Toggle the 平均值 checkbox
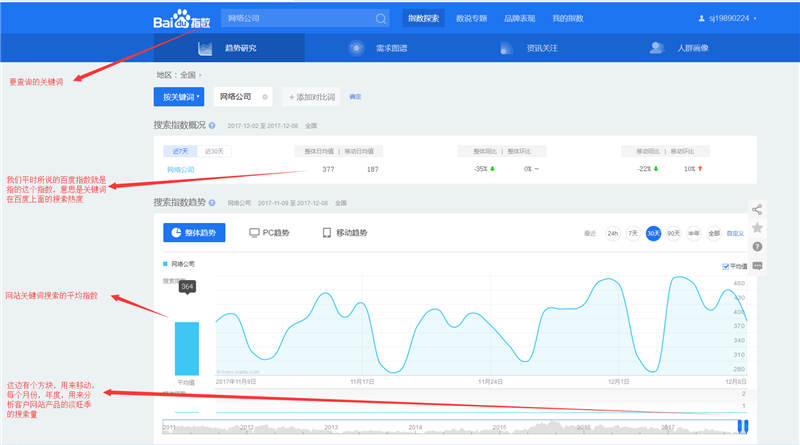The image size is (800, 445). [725, 266]
